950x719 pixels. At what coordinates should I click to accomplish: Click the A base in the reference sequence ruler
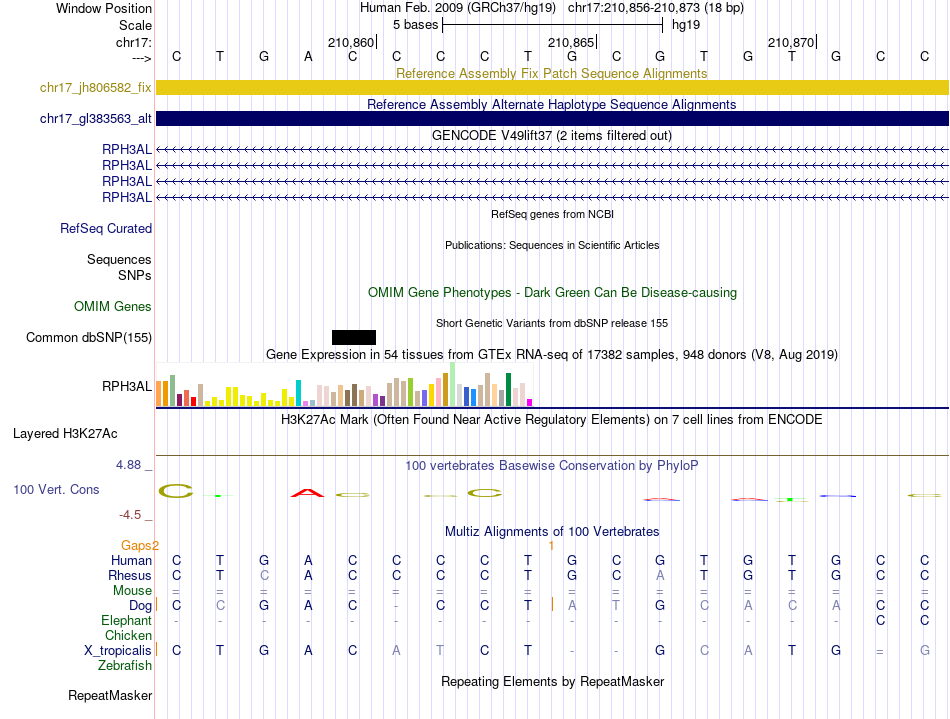(308, 56)
